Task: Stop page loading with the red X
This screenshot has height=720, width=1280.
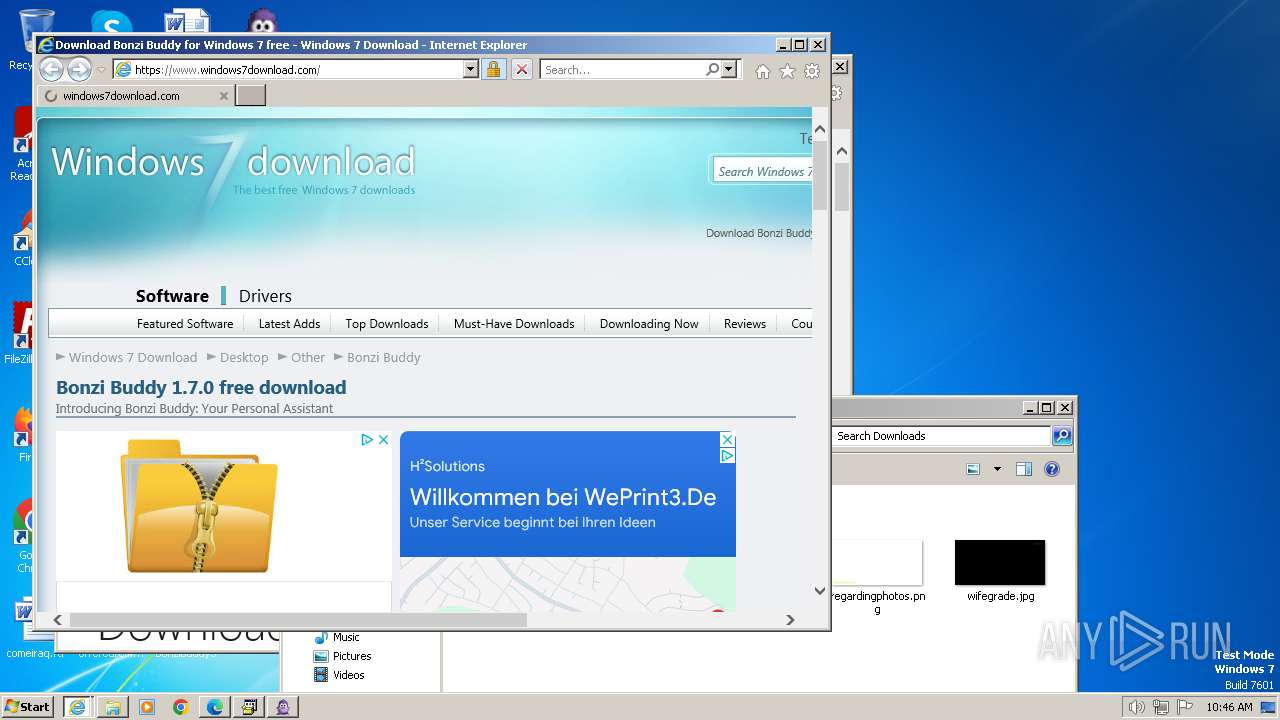Action: (522, 70)
